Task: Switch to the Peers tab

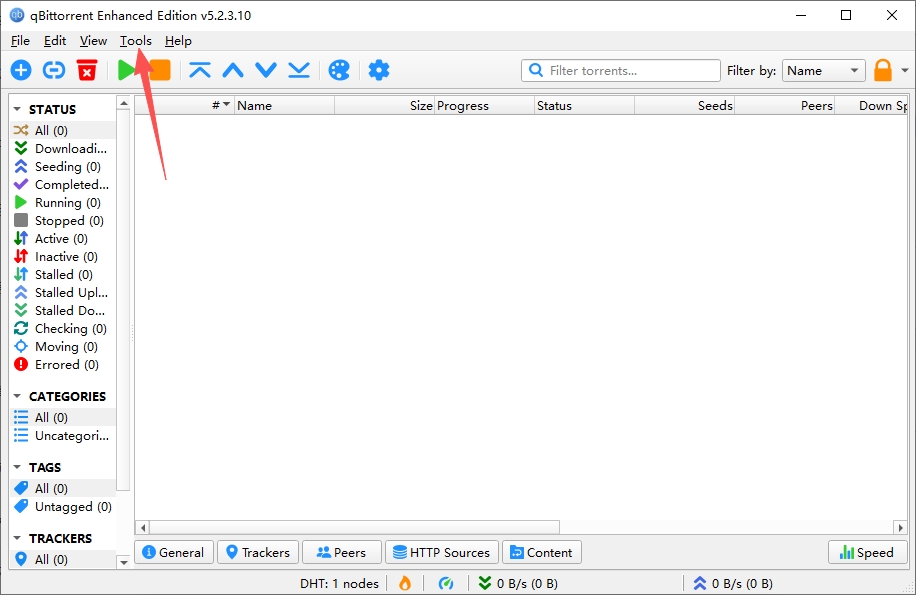Action: click(x=341, y=552)
